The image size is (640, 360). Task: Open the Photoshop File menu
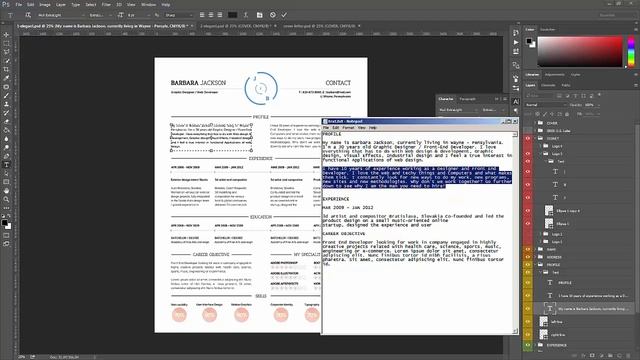pos(18,4)
